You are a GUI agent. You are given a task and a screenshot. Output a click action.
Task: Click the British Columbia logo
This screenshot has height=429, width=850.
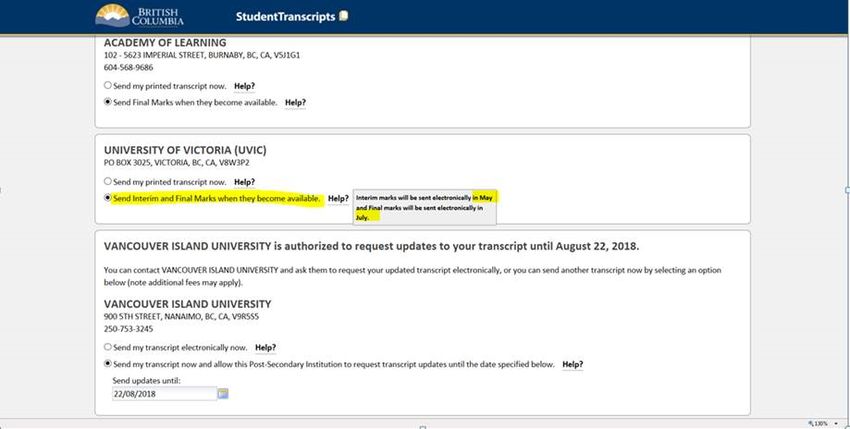tap(139, 16)
